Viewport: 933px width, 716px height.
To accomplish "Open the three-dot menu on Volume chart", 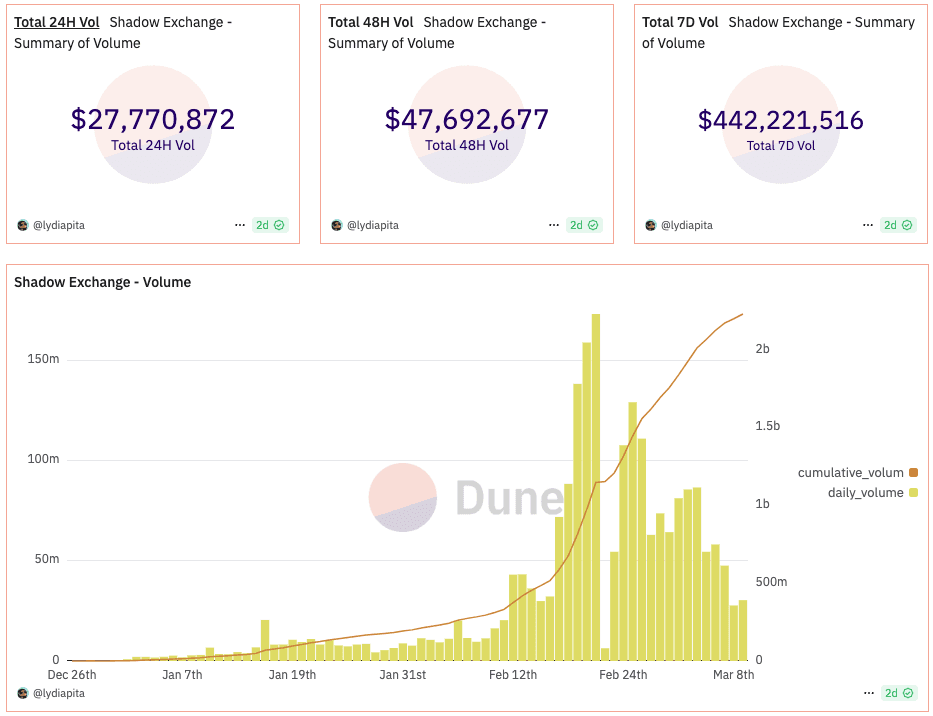I will point(869,693).
